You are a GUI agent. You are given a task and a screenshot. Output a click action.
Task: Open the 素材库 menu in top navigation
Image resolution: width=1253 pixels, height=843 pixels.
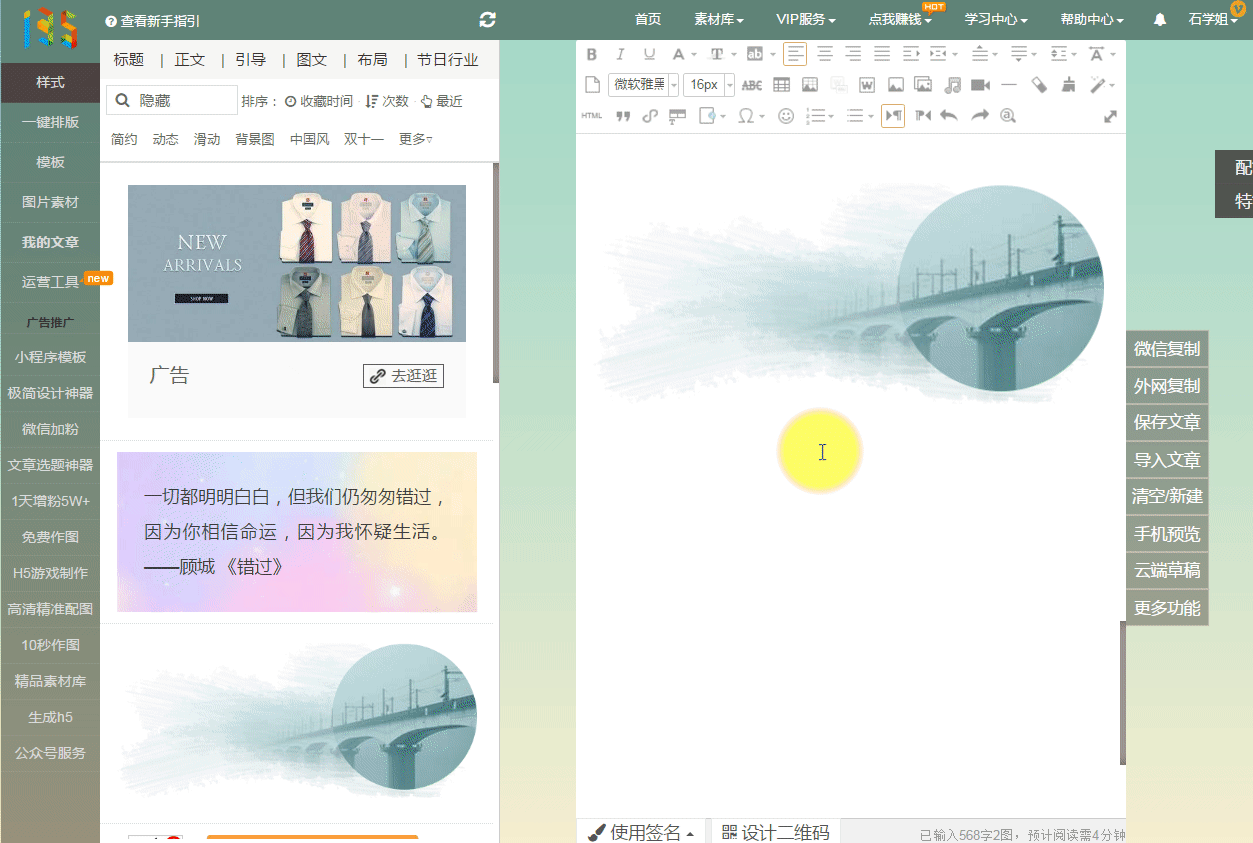point(718,20)
